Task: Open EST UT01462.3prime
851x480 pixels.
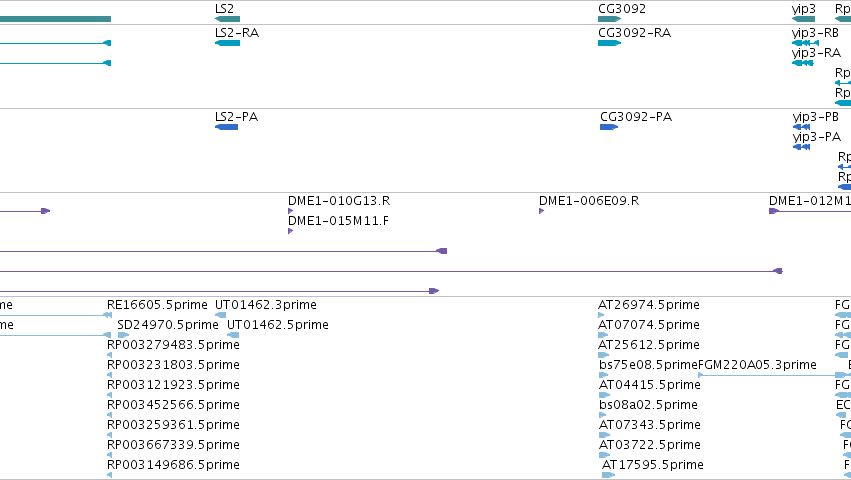Action: coord(266,305)
